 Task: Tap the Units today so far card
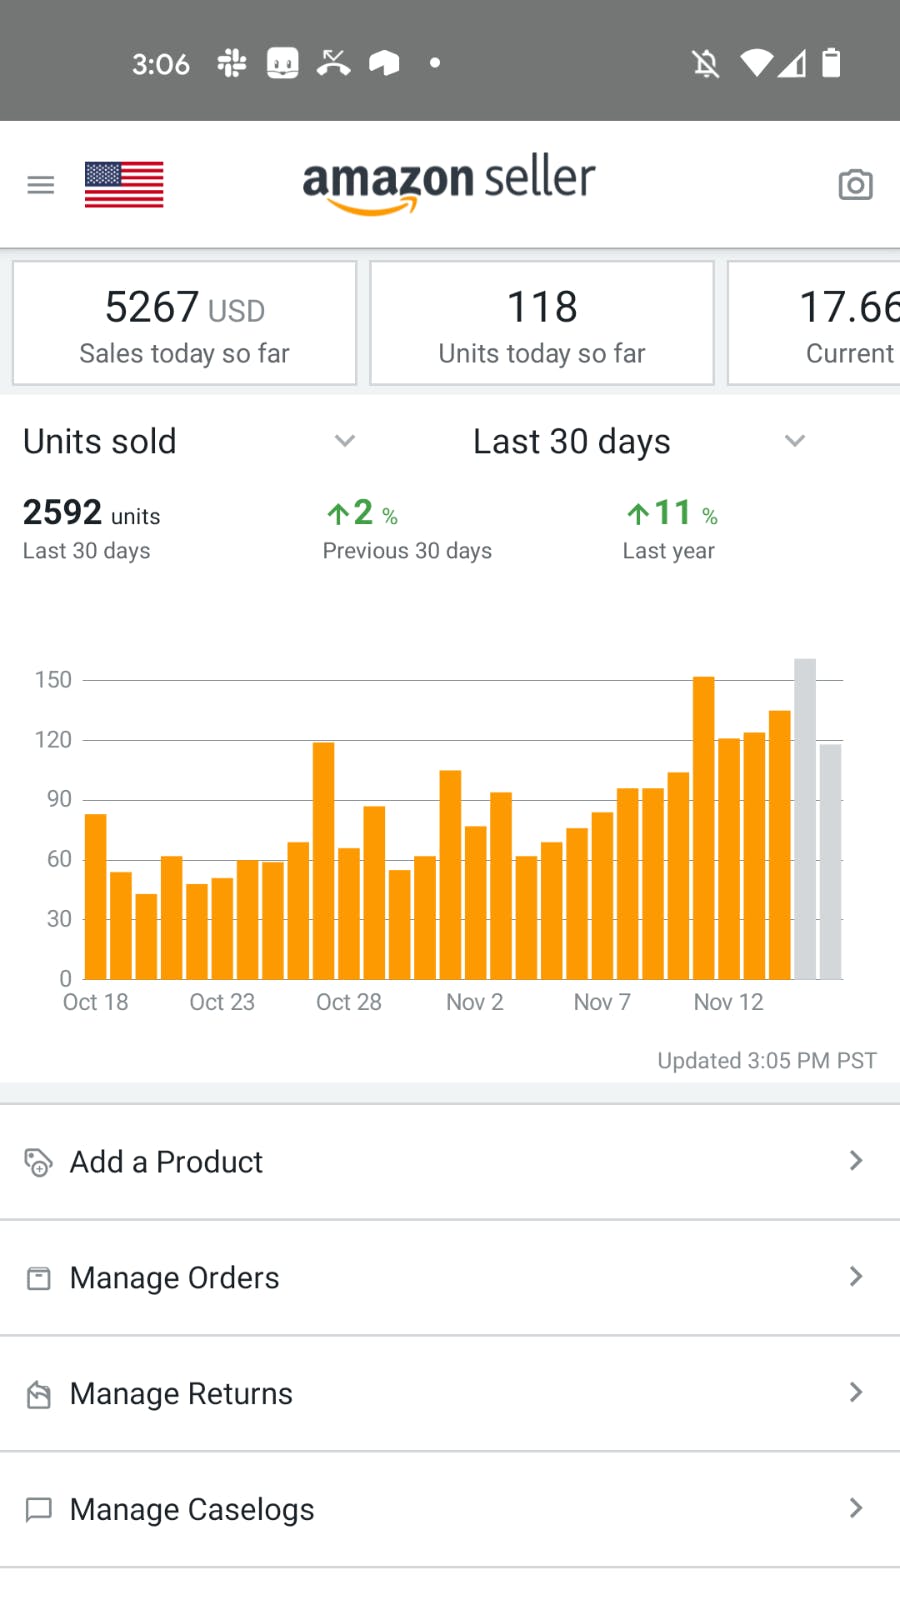coord(542,323)
